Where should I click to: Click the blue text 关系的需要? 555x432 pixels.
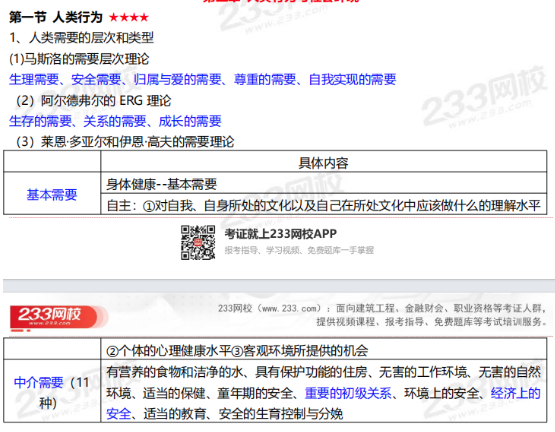115,121
